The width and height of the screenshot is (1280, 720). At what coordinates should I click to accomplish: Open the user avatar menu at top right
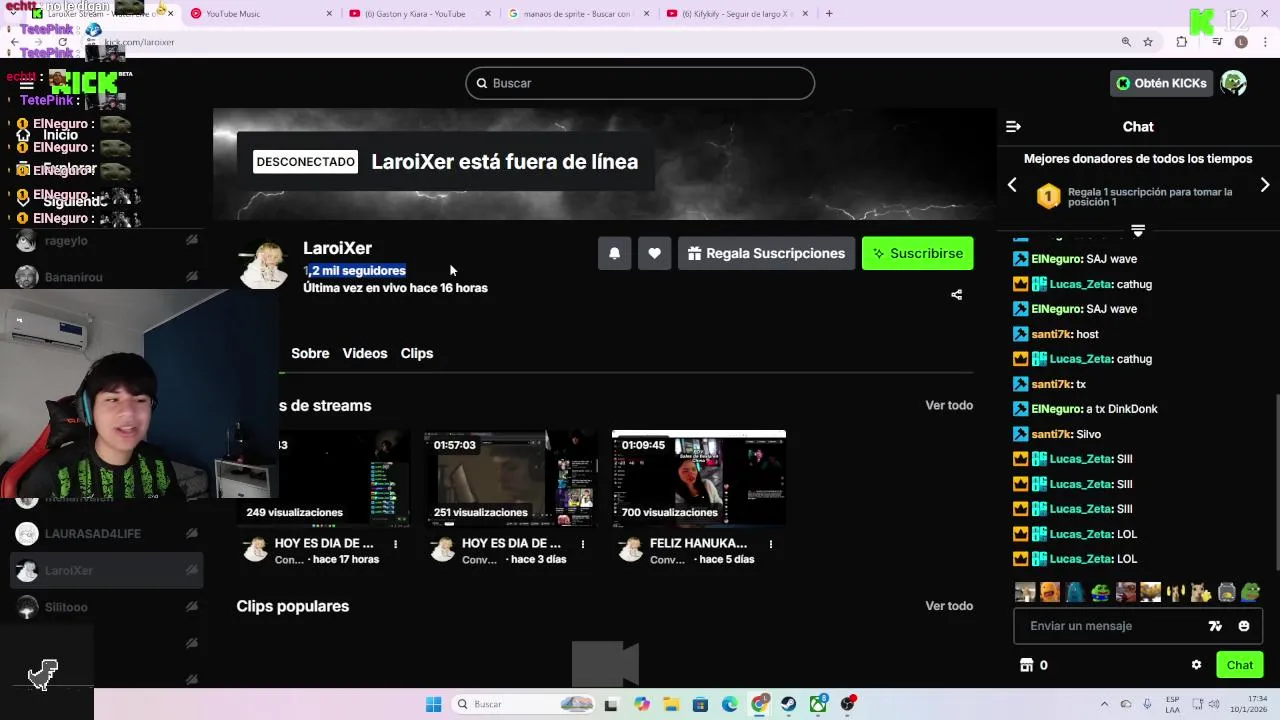[1233, 83]
